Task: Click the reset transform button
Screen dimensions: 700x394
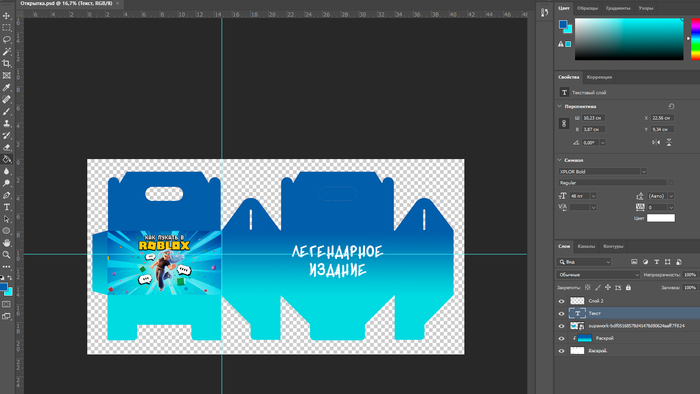Action: click(x=671, y=106)
